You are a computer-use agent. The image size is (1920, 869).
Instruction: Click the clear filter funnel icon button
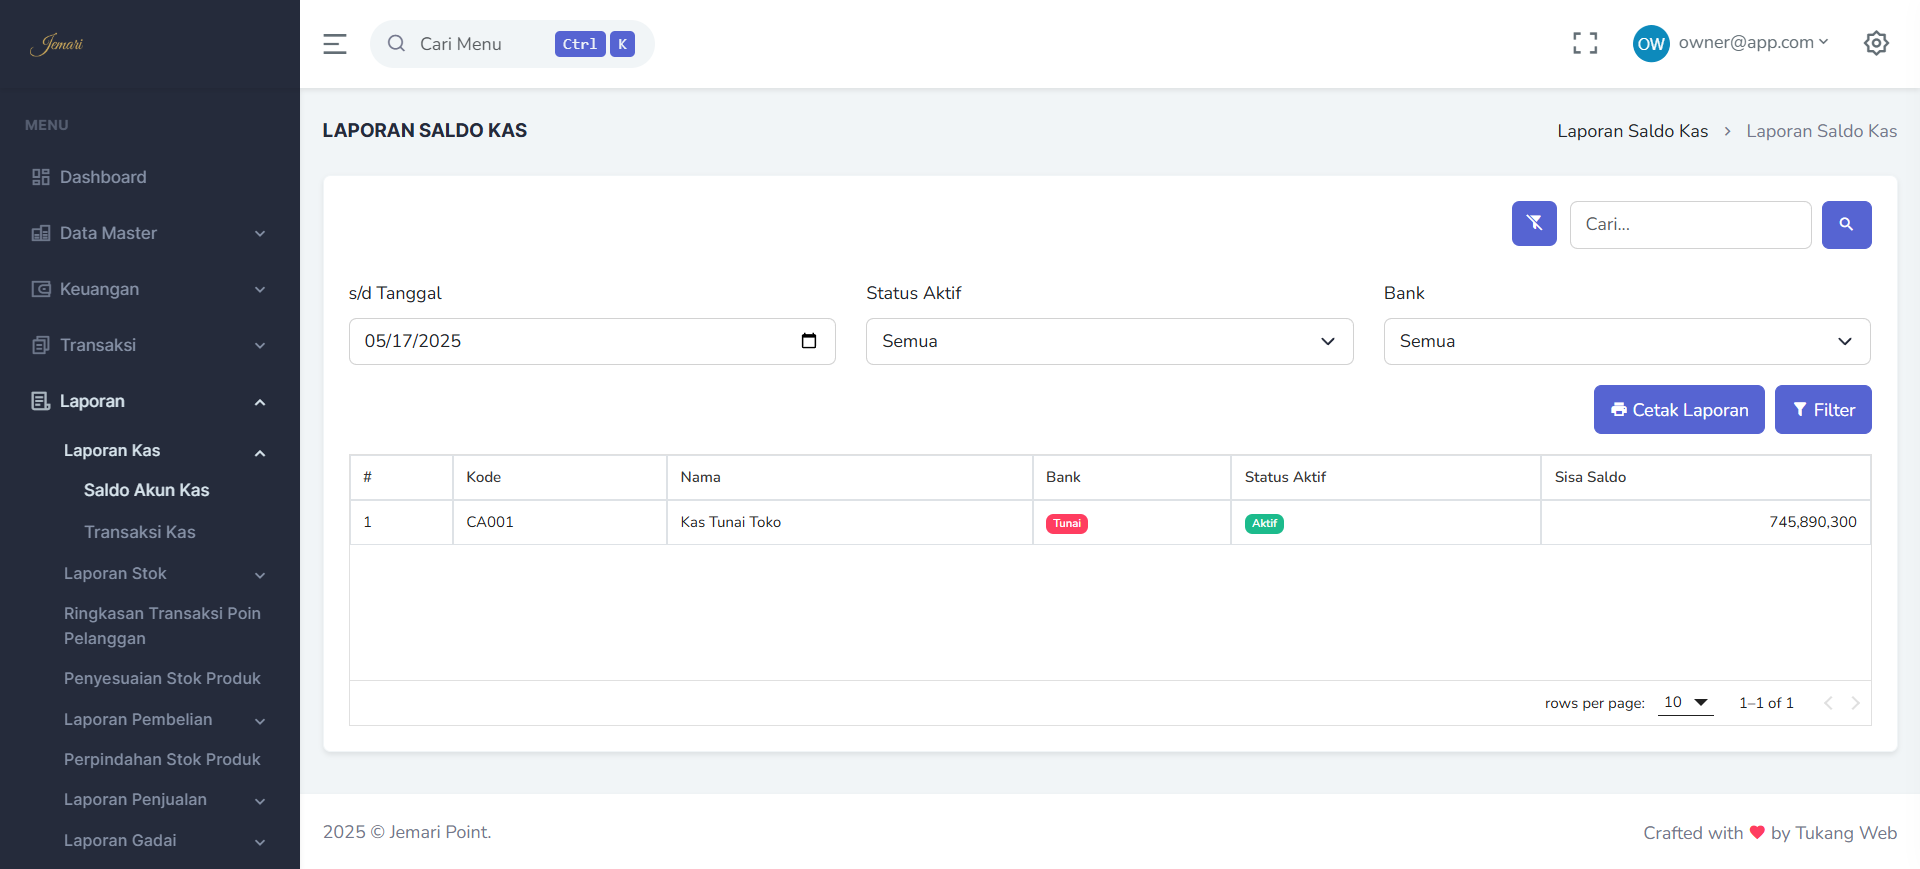(x=1534, y=224)
